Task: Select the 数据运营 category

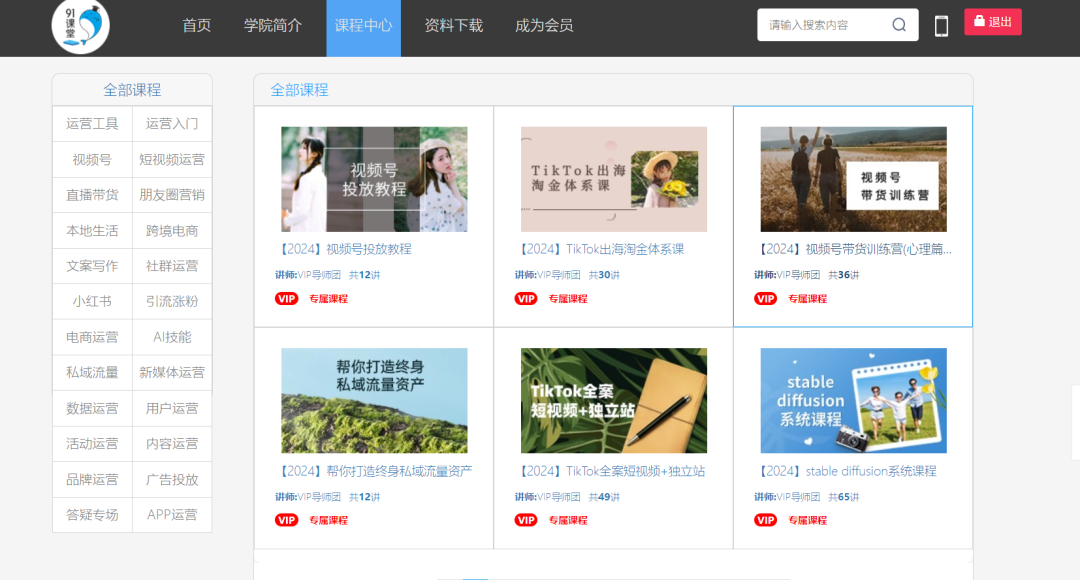Action: pyautogui.click(x=92, y=408)
